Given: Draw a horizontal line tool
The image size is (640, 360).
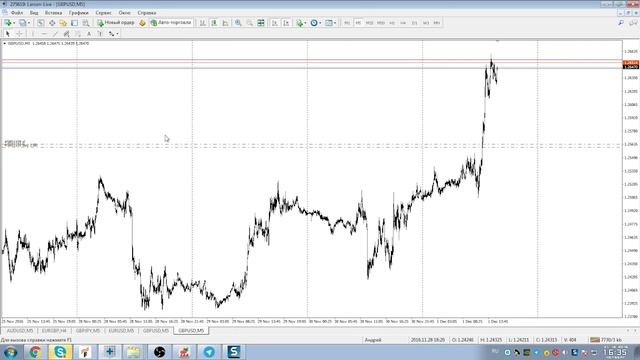Looking at the screenshot, I should click(44, 34).
